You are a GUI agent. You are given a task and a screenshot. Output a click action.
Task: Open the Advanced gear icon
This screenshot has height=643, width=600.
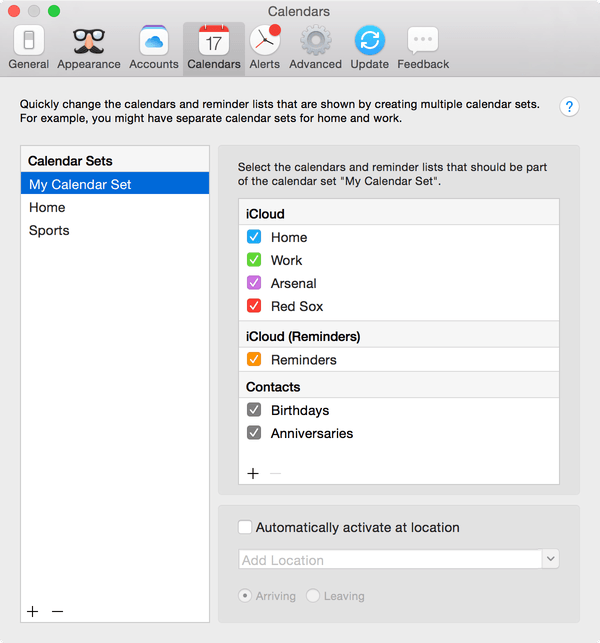pos(315,48)
